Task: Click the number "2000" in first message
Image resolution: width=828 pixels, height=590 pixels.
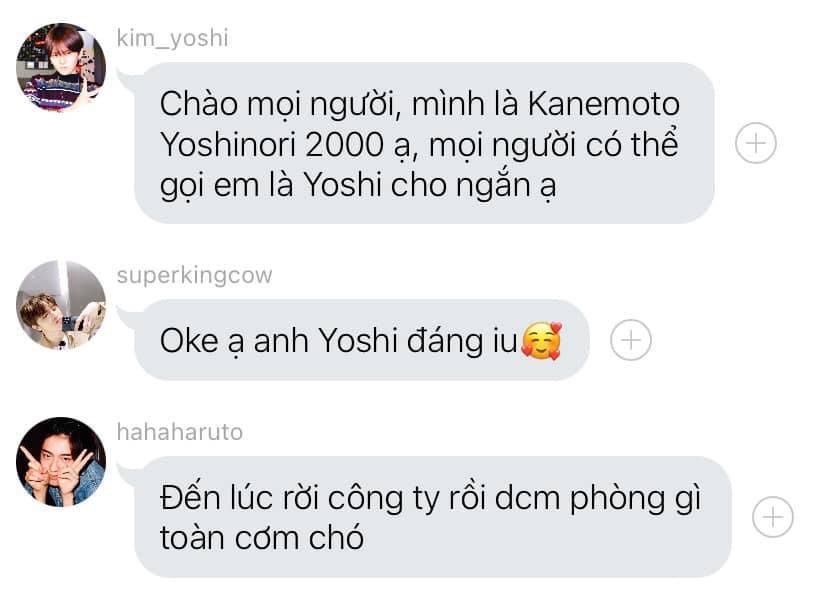Action: click(x=344, y=144)
